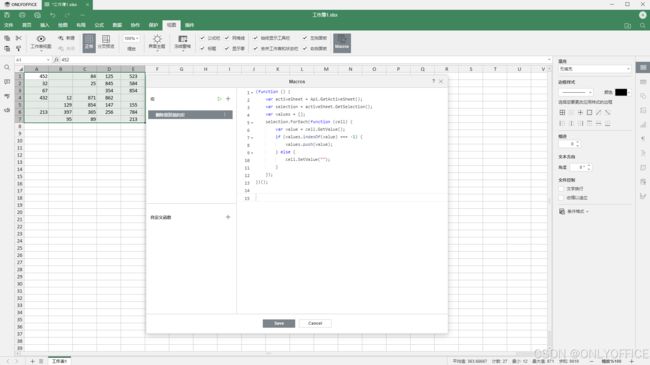This screenshot has width=650, height=365.
Task: Switch to the Formula ribbon tab
Action: [99, 25]
